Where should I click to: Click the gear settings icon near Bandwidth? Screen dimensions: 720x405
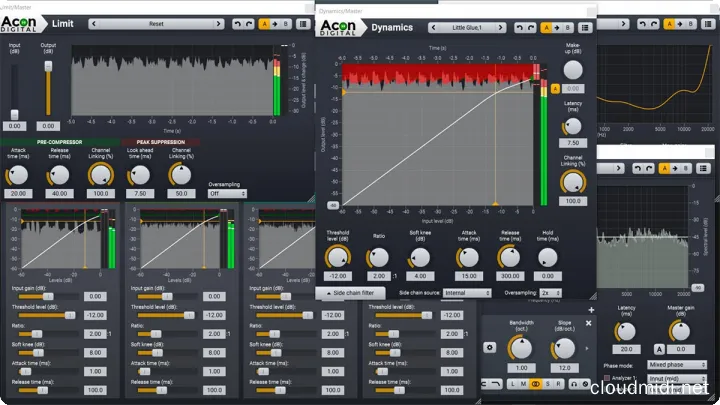coord(491,347)
